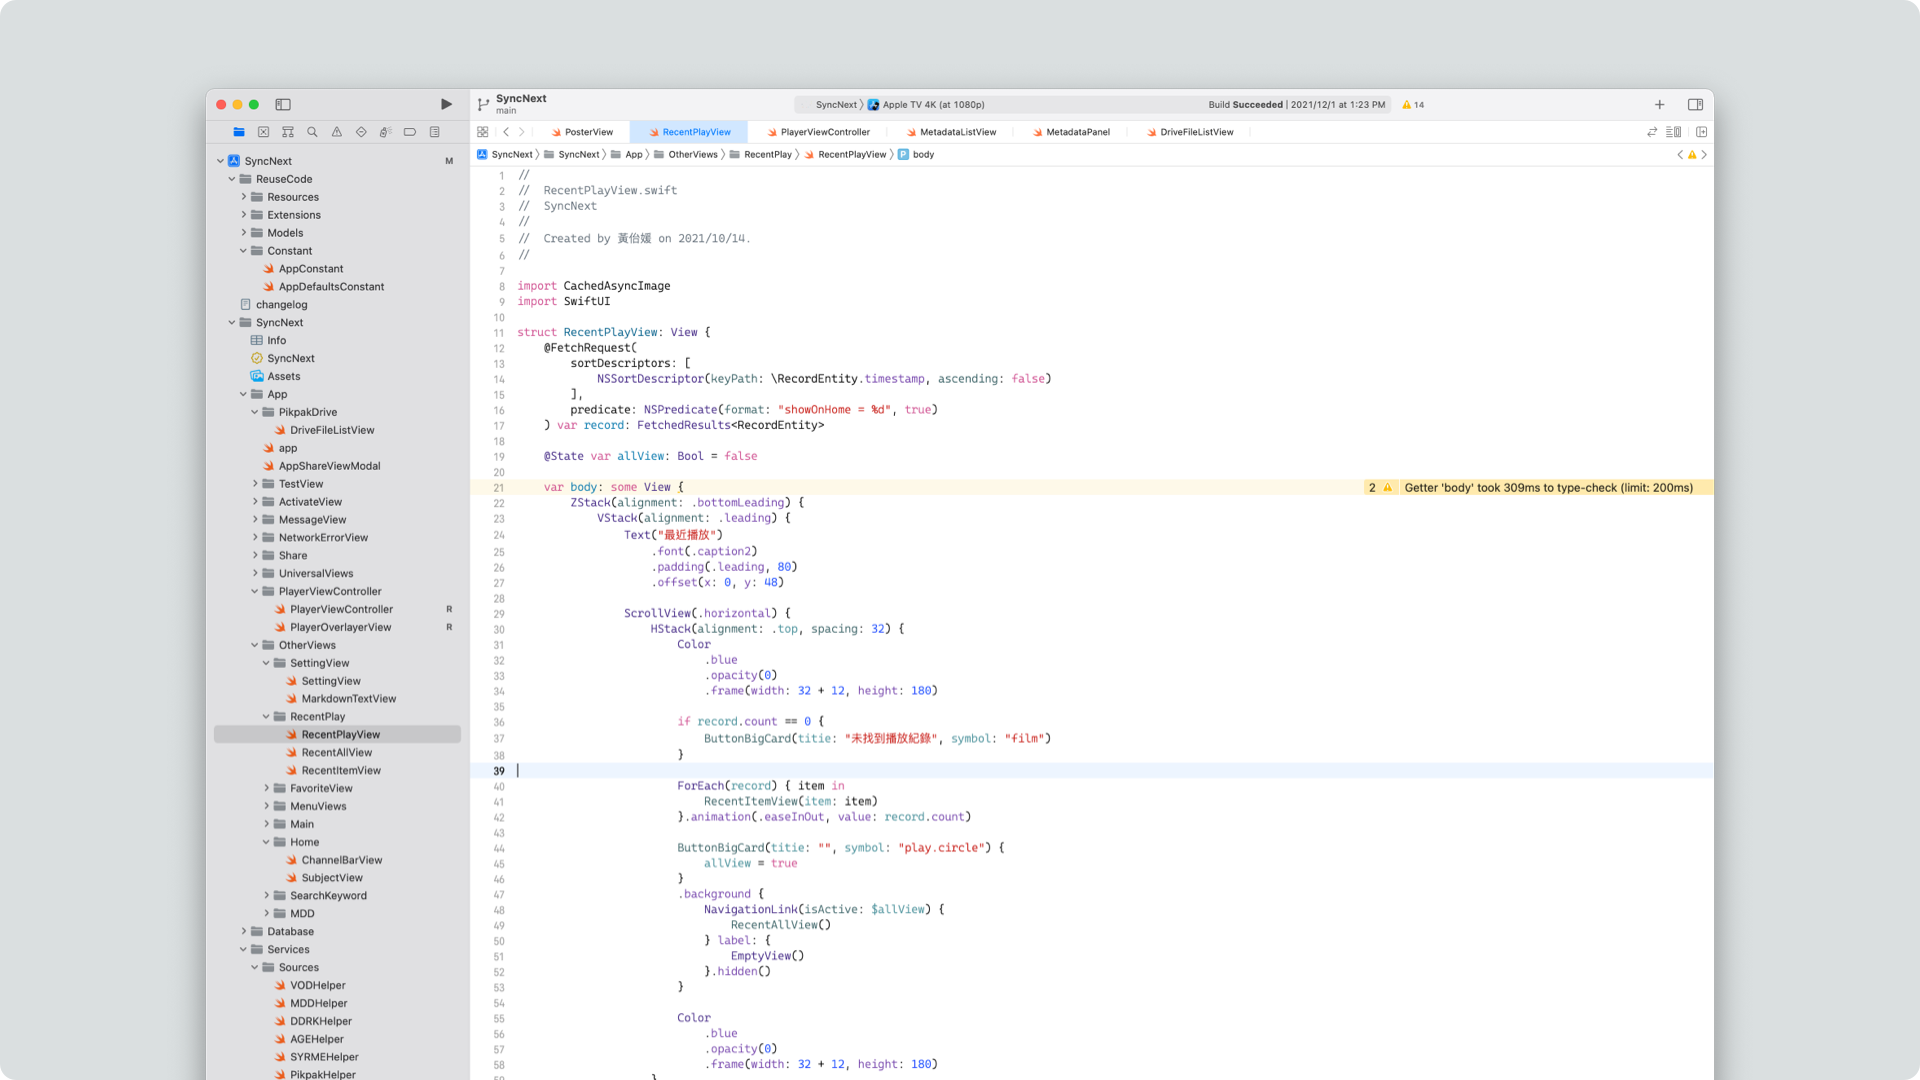
Task: Open the RecentAllView file
Action: point(328,752)
